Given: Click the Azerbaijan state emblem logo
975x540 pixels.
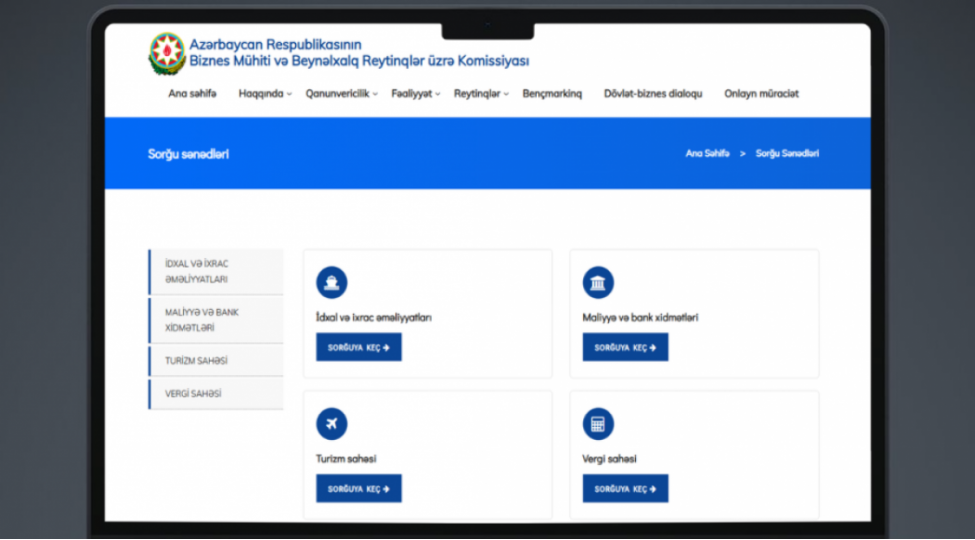Looking at the screenshot, I should [166, 54].
